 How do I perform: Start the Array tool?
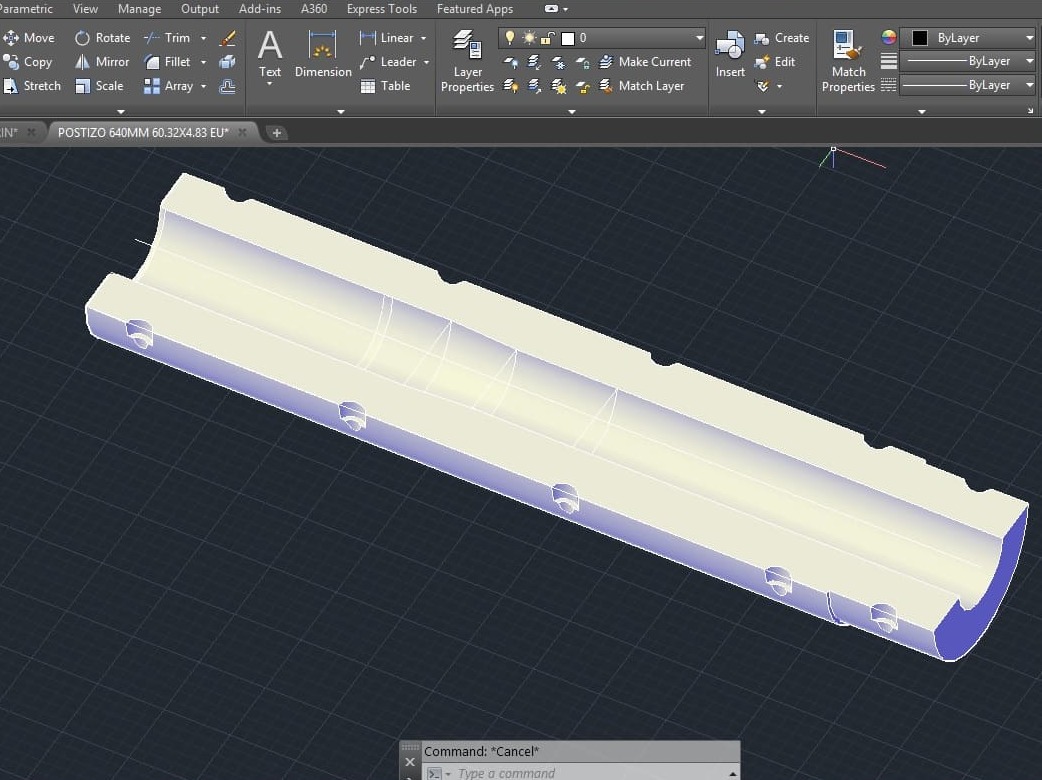pos(169,86)
